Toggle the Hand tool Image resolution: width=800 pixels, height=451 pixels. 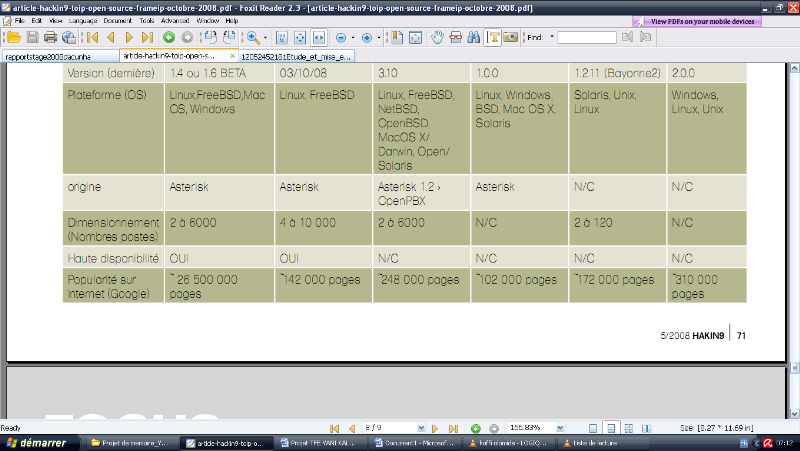click(x=437, y=37)
